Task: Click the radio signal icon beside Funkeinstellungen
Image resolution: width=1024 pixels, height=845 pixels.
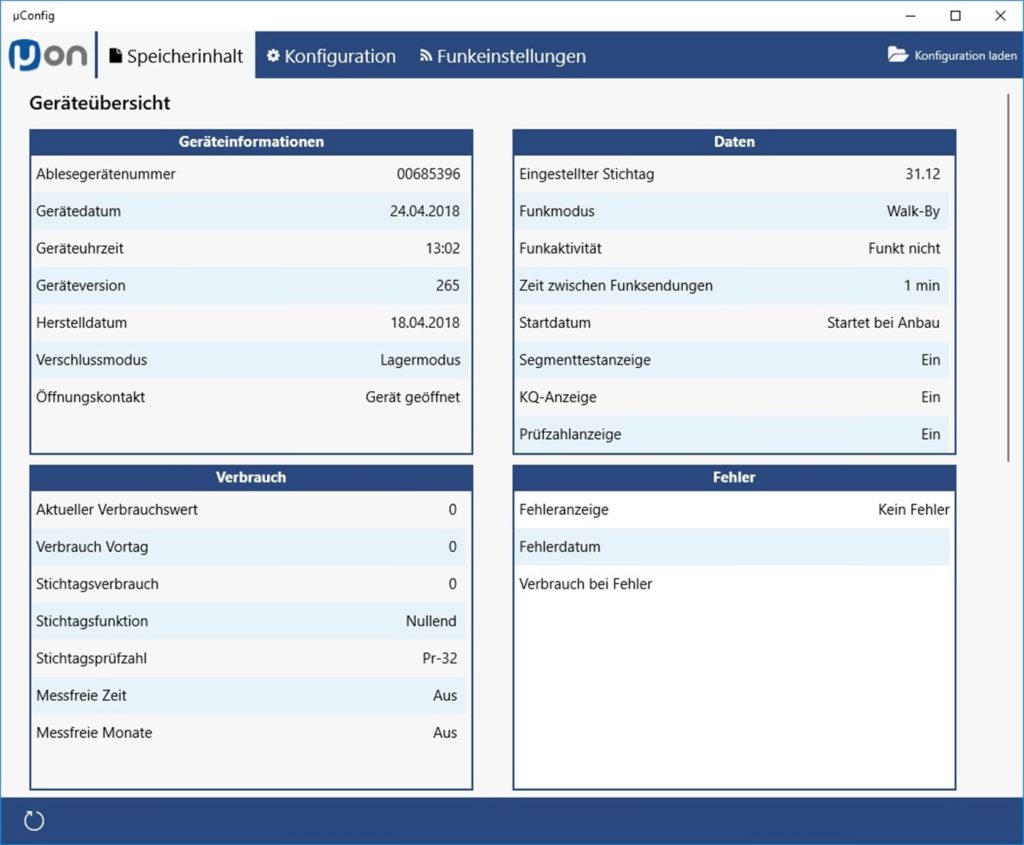Action: coord(426,56)
